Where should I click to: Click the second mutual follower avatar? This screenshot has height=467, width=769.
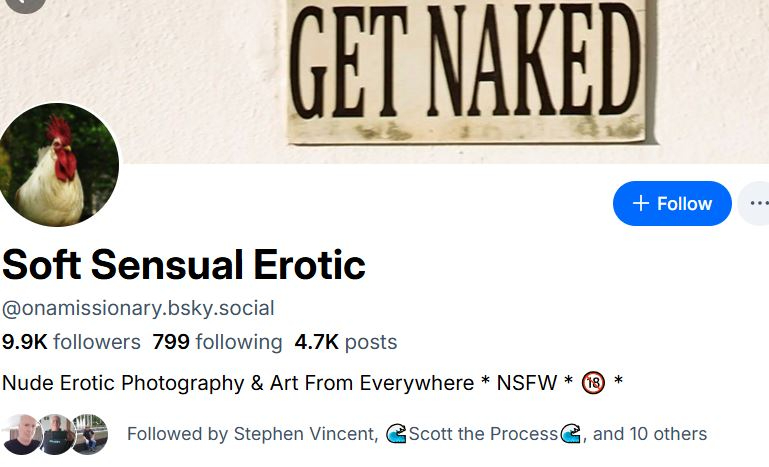click(56, 434)
